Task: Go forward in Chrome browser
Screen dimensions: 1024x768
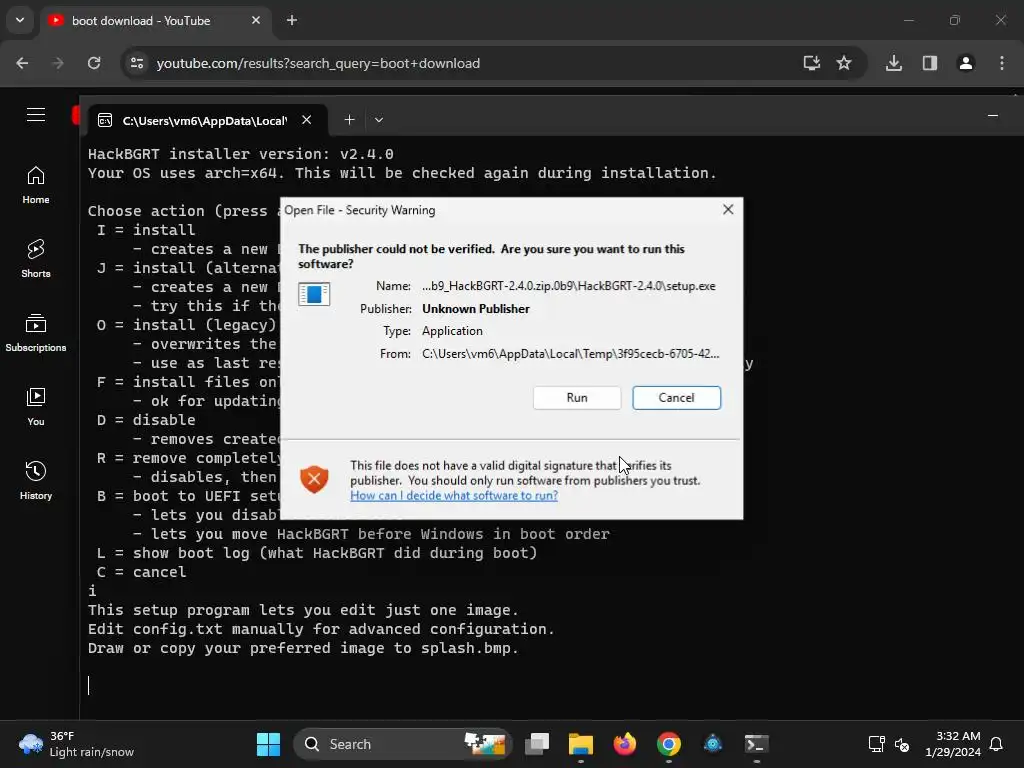Action: click(x=58, y=63)
